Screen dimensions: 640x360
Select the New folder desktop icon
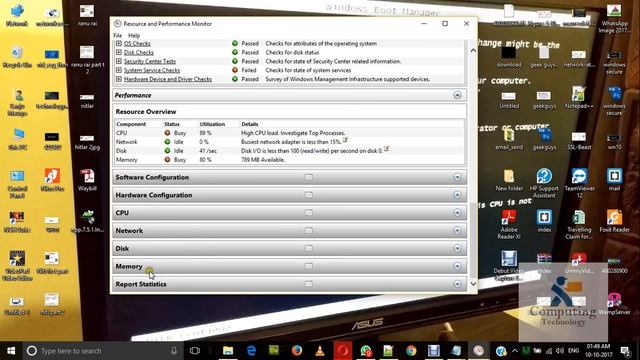[x=509, y=180]
